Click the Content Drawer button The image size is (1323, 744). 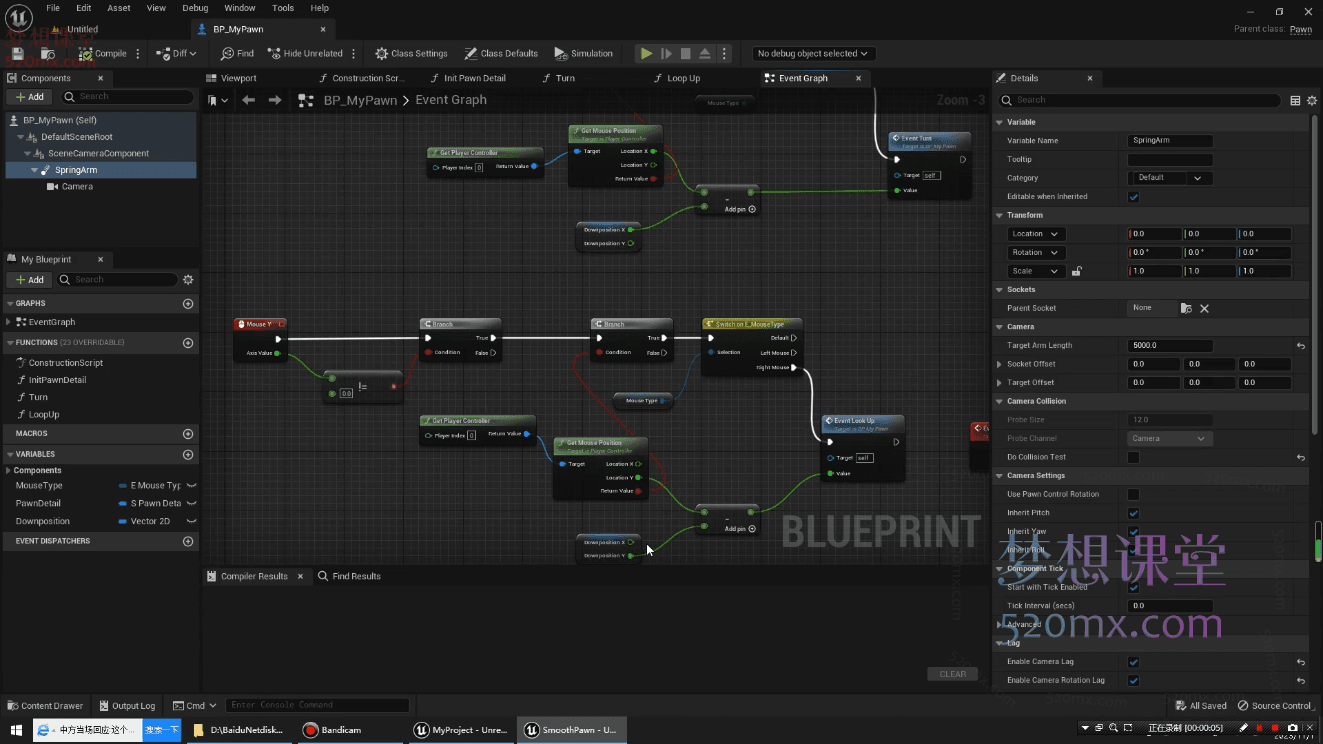point(45,706)
